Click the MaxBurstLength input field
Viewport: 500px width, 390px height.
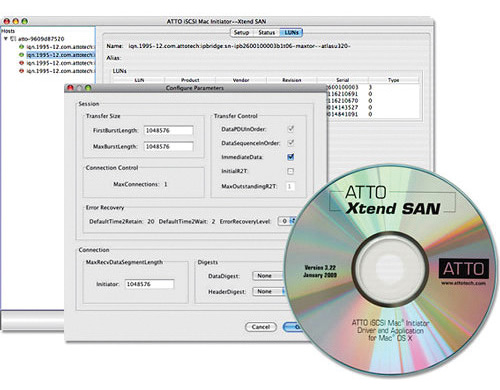[x=169, y=146]
